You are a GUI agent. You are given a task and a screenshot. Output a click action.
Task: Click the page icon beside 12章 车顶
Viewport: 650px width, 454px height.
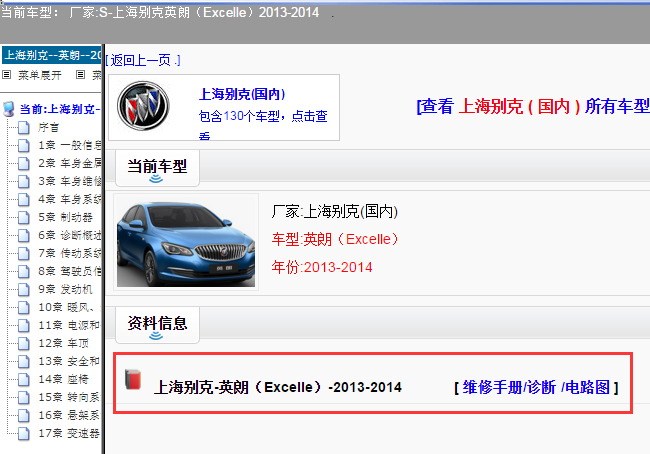[24, 343]
